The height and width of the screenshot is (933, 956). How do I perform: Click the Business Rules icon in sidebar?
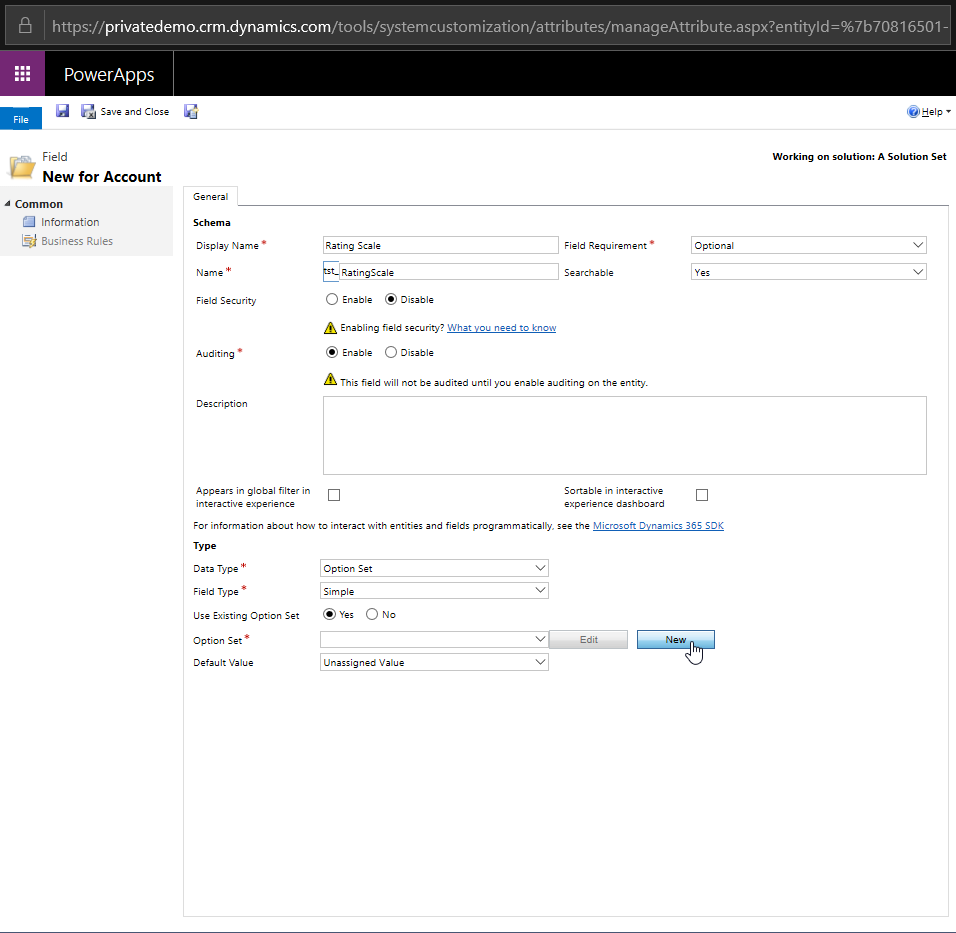click(x=29, y=241)
